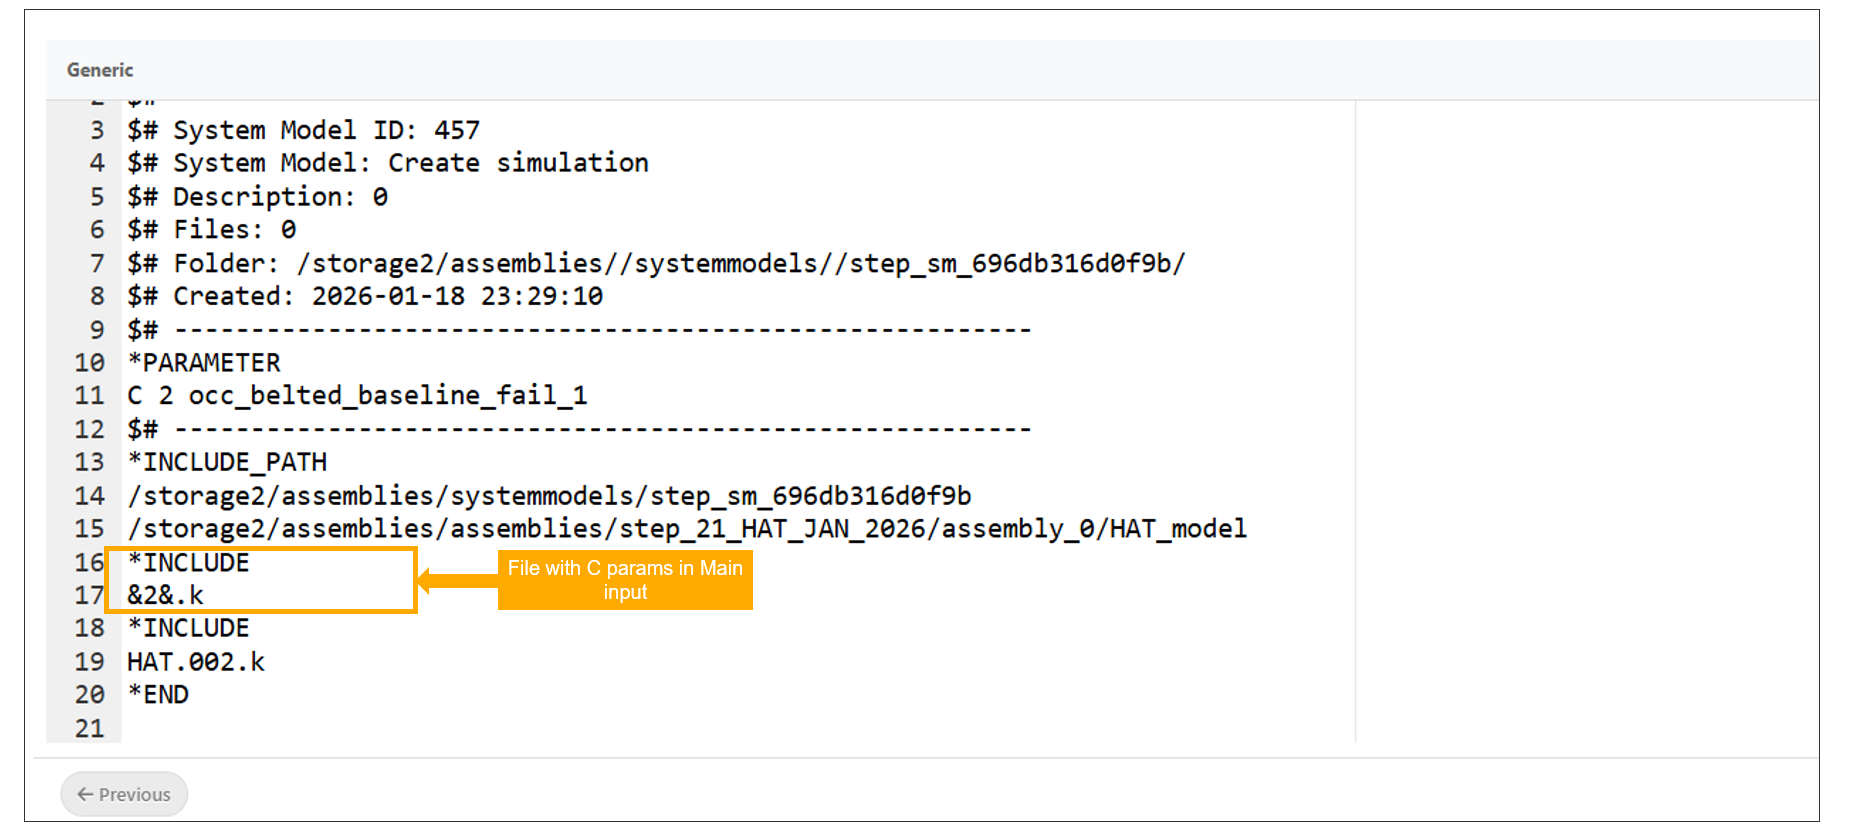1853x837 pixels.
Task: Select the Generic tab header
Action: pos(100,70)
